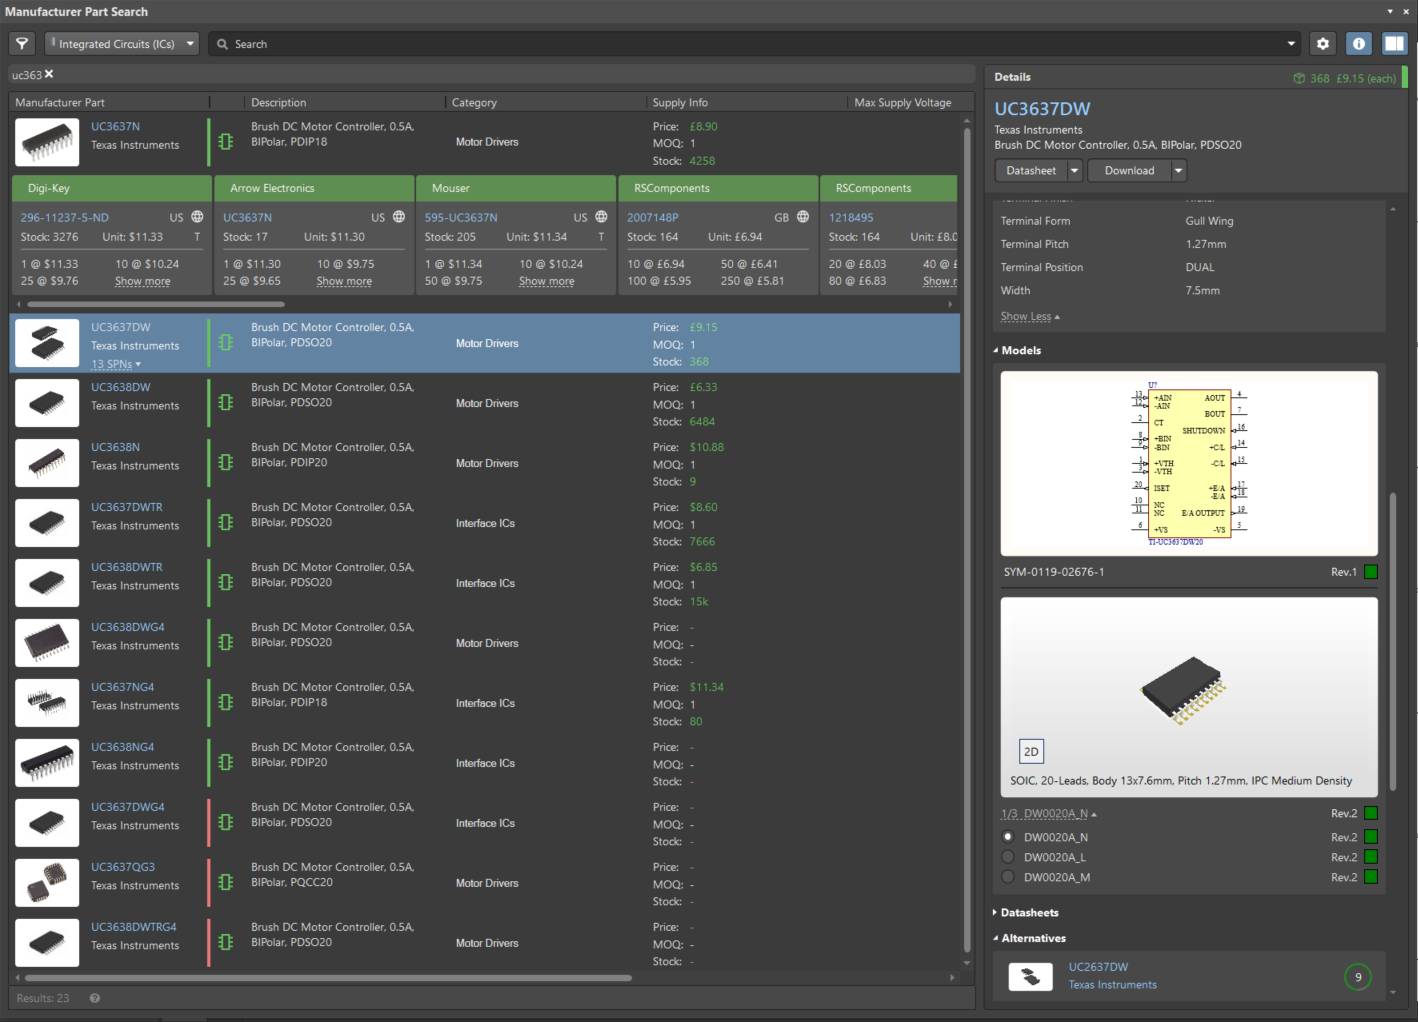Open the search settings gear icon
Screen dimensions: 1418x1022
[1323, 44]
